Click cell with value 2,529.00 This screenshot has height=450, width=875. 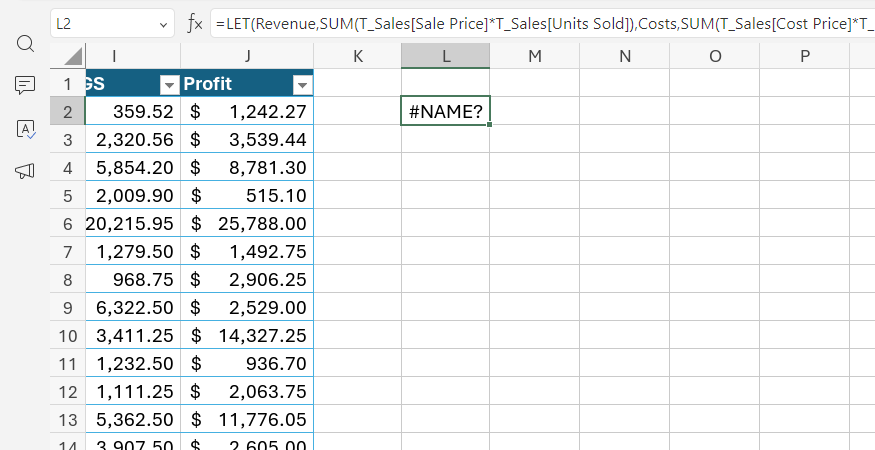(x=247, y=307)
